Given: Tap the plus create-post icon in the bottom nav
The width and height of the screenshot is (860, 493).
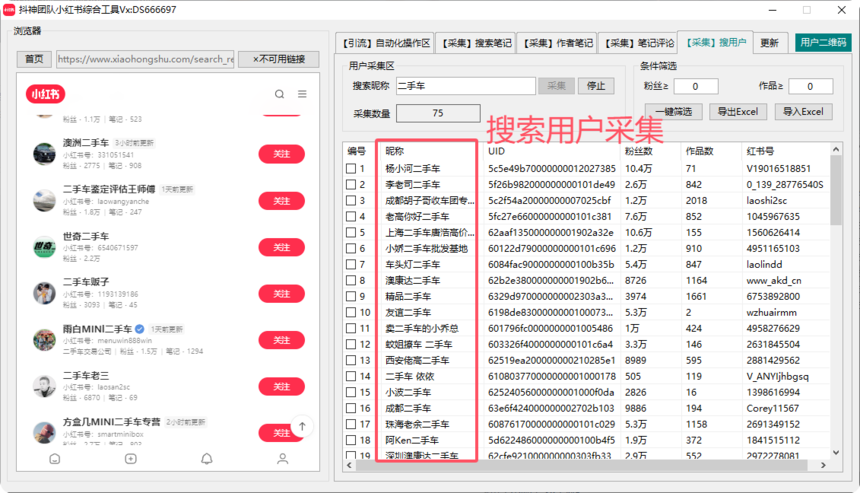Looking at the screenshot, I should pos(131,458).
